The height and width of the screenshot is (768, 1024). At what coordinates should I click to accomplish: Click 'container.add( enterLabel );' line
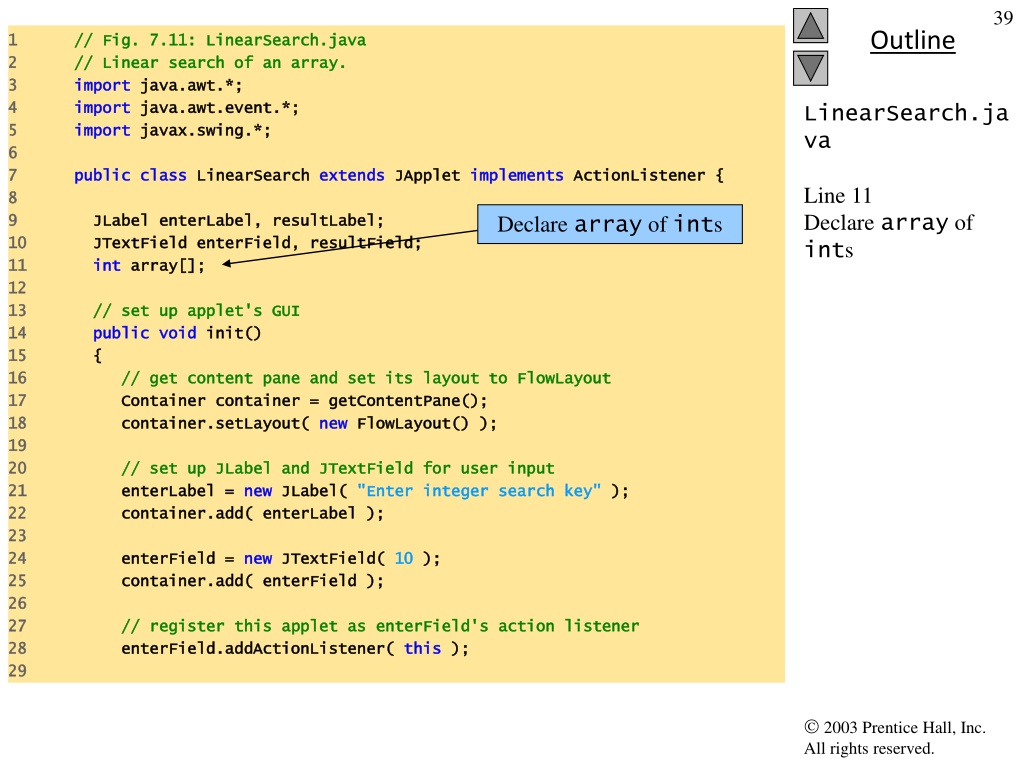pyautogui.click(x=253, y=513)
